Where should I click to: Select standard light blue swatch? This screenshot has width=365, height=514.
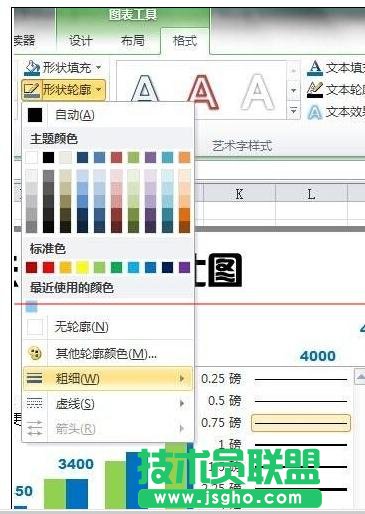coord(133,267)
